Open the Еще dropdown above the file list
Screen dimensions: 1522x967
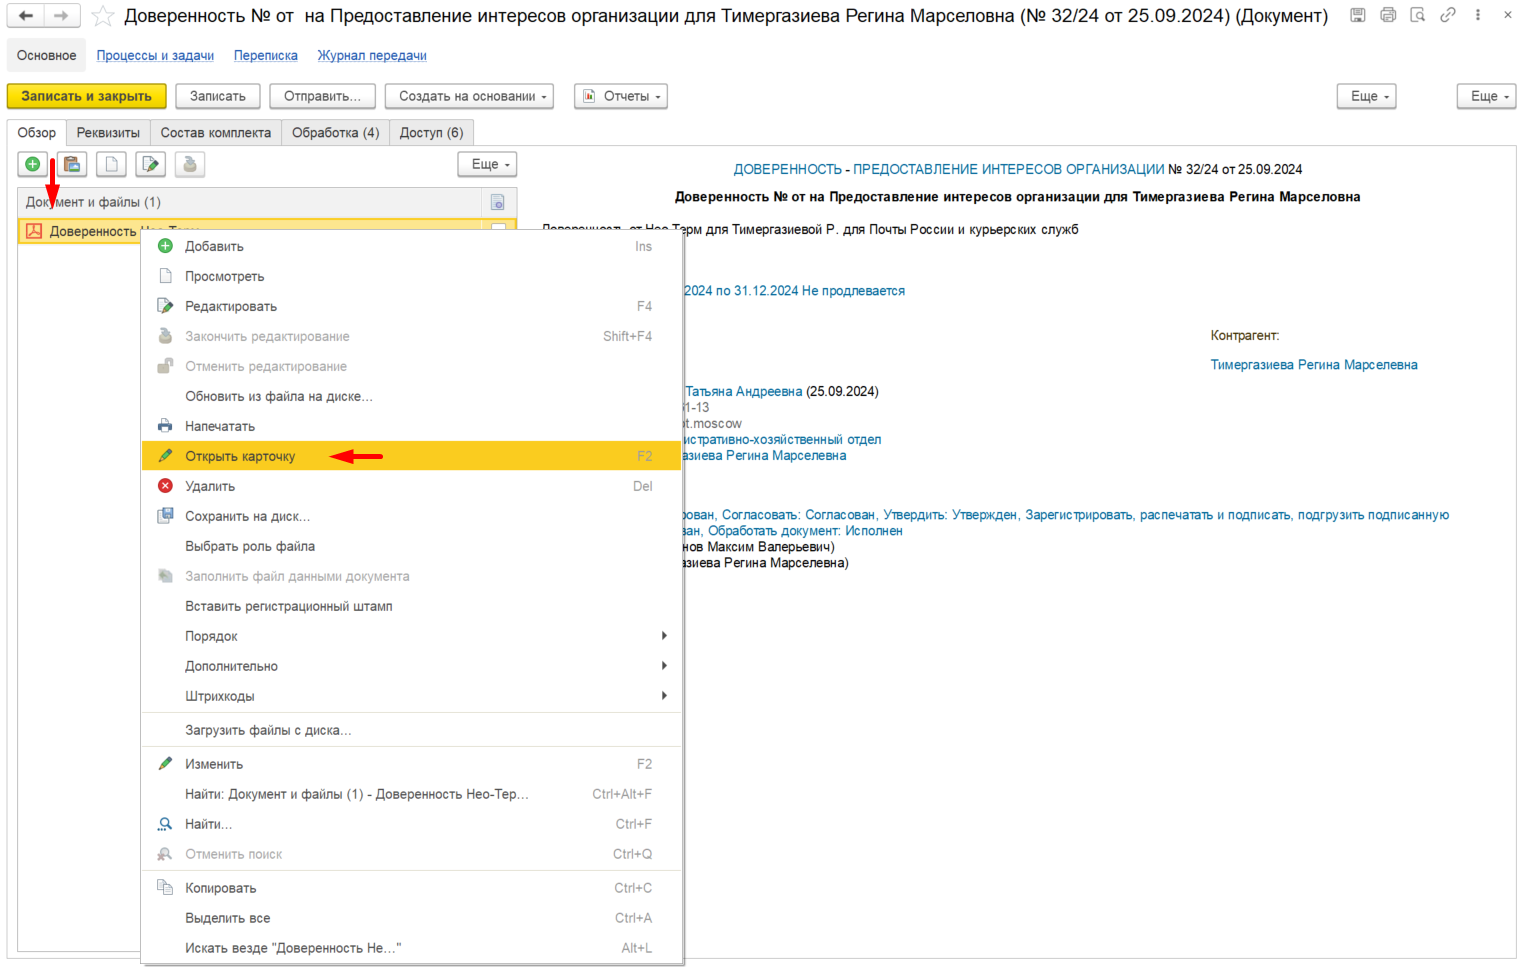[x=487, y=164]
